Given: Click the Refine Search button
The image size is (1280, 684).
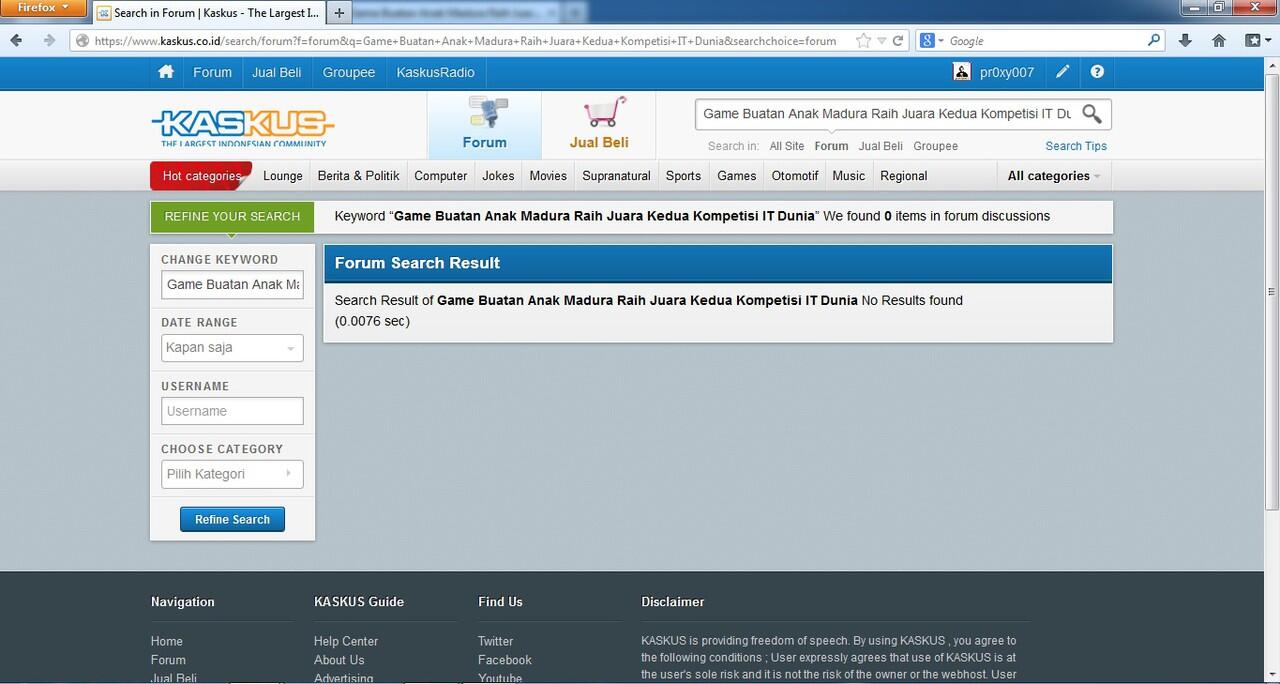Looking at the screenshot, I should click(x=232, y=520).
